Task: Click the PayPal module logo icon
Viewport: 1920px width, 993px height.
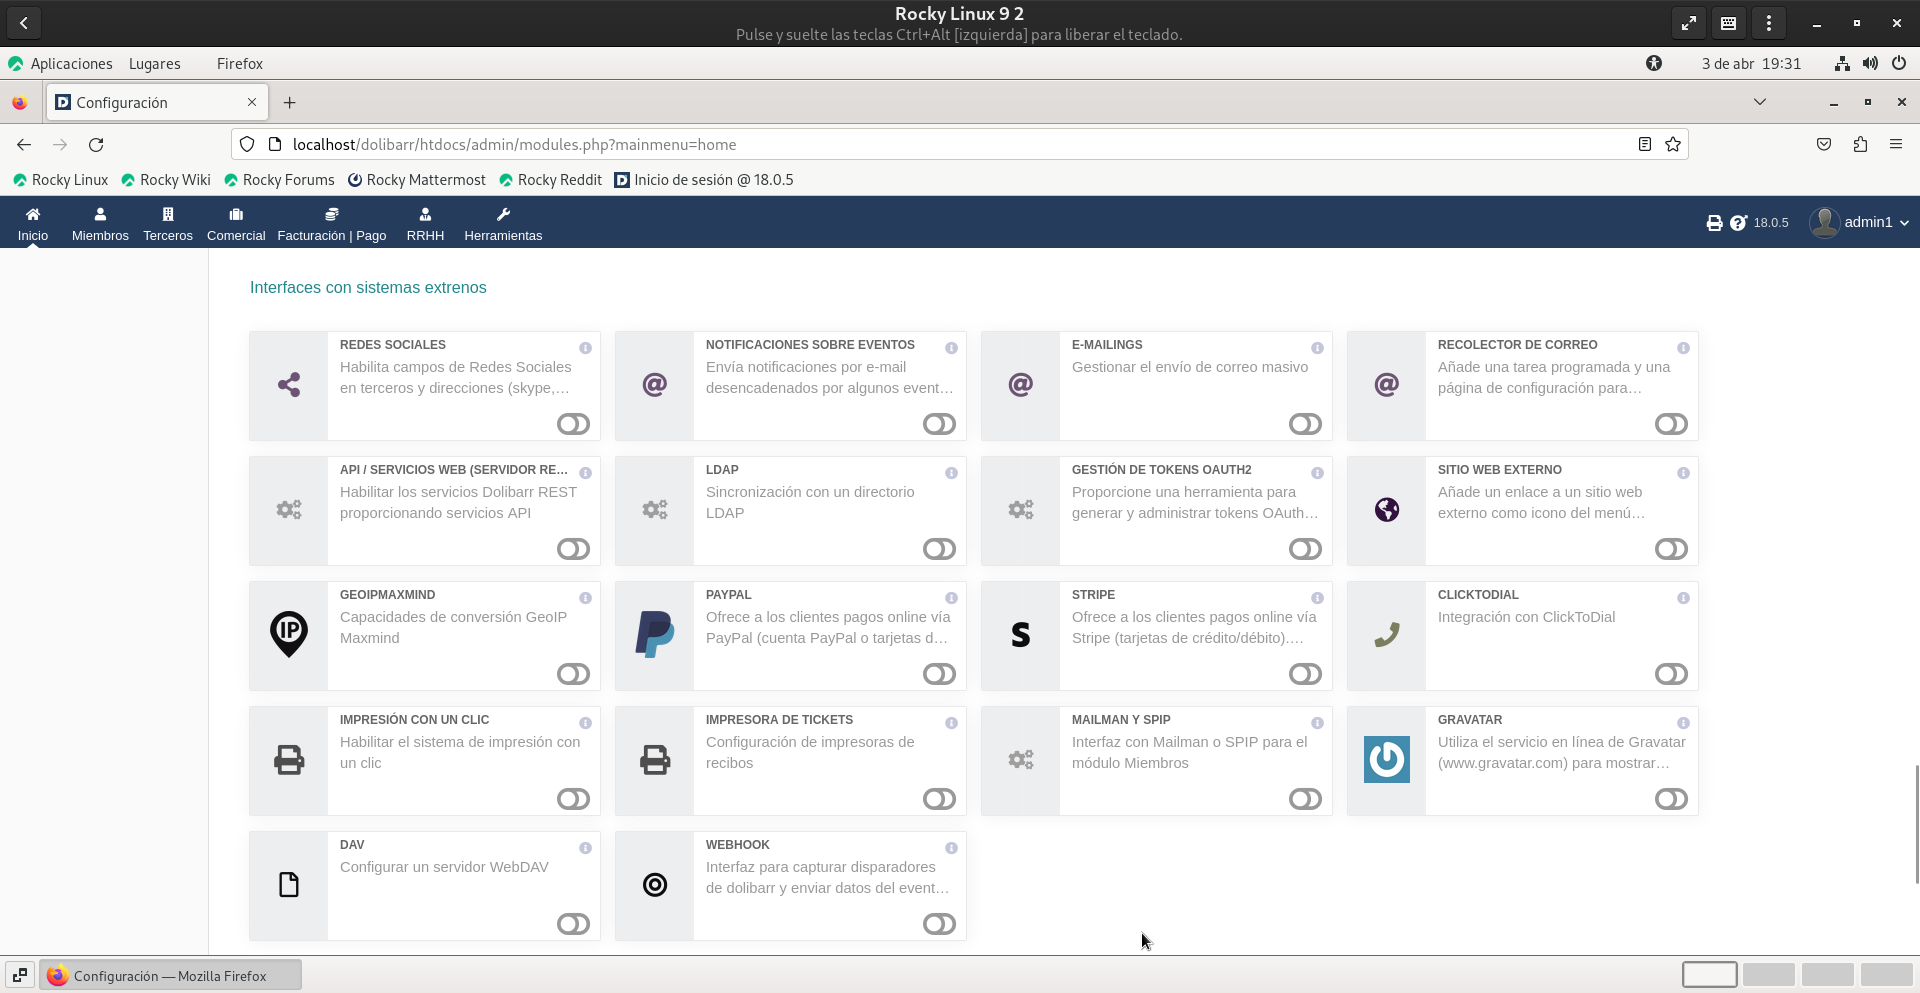Action: (654, 635)
